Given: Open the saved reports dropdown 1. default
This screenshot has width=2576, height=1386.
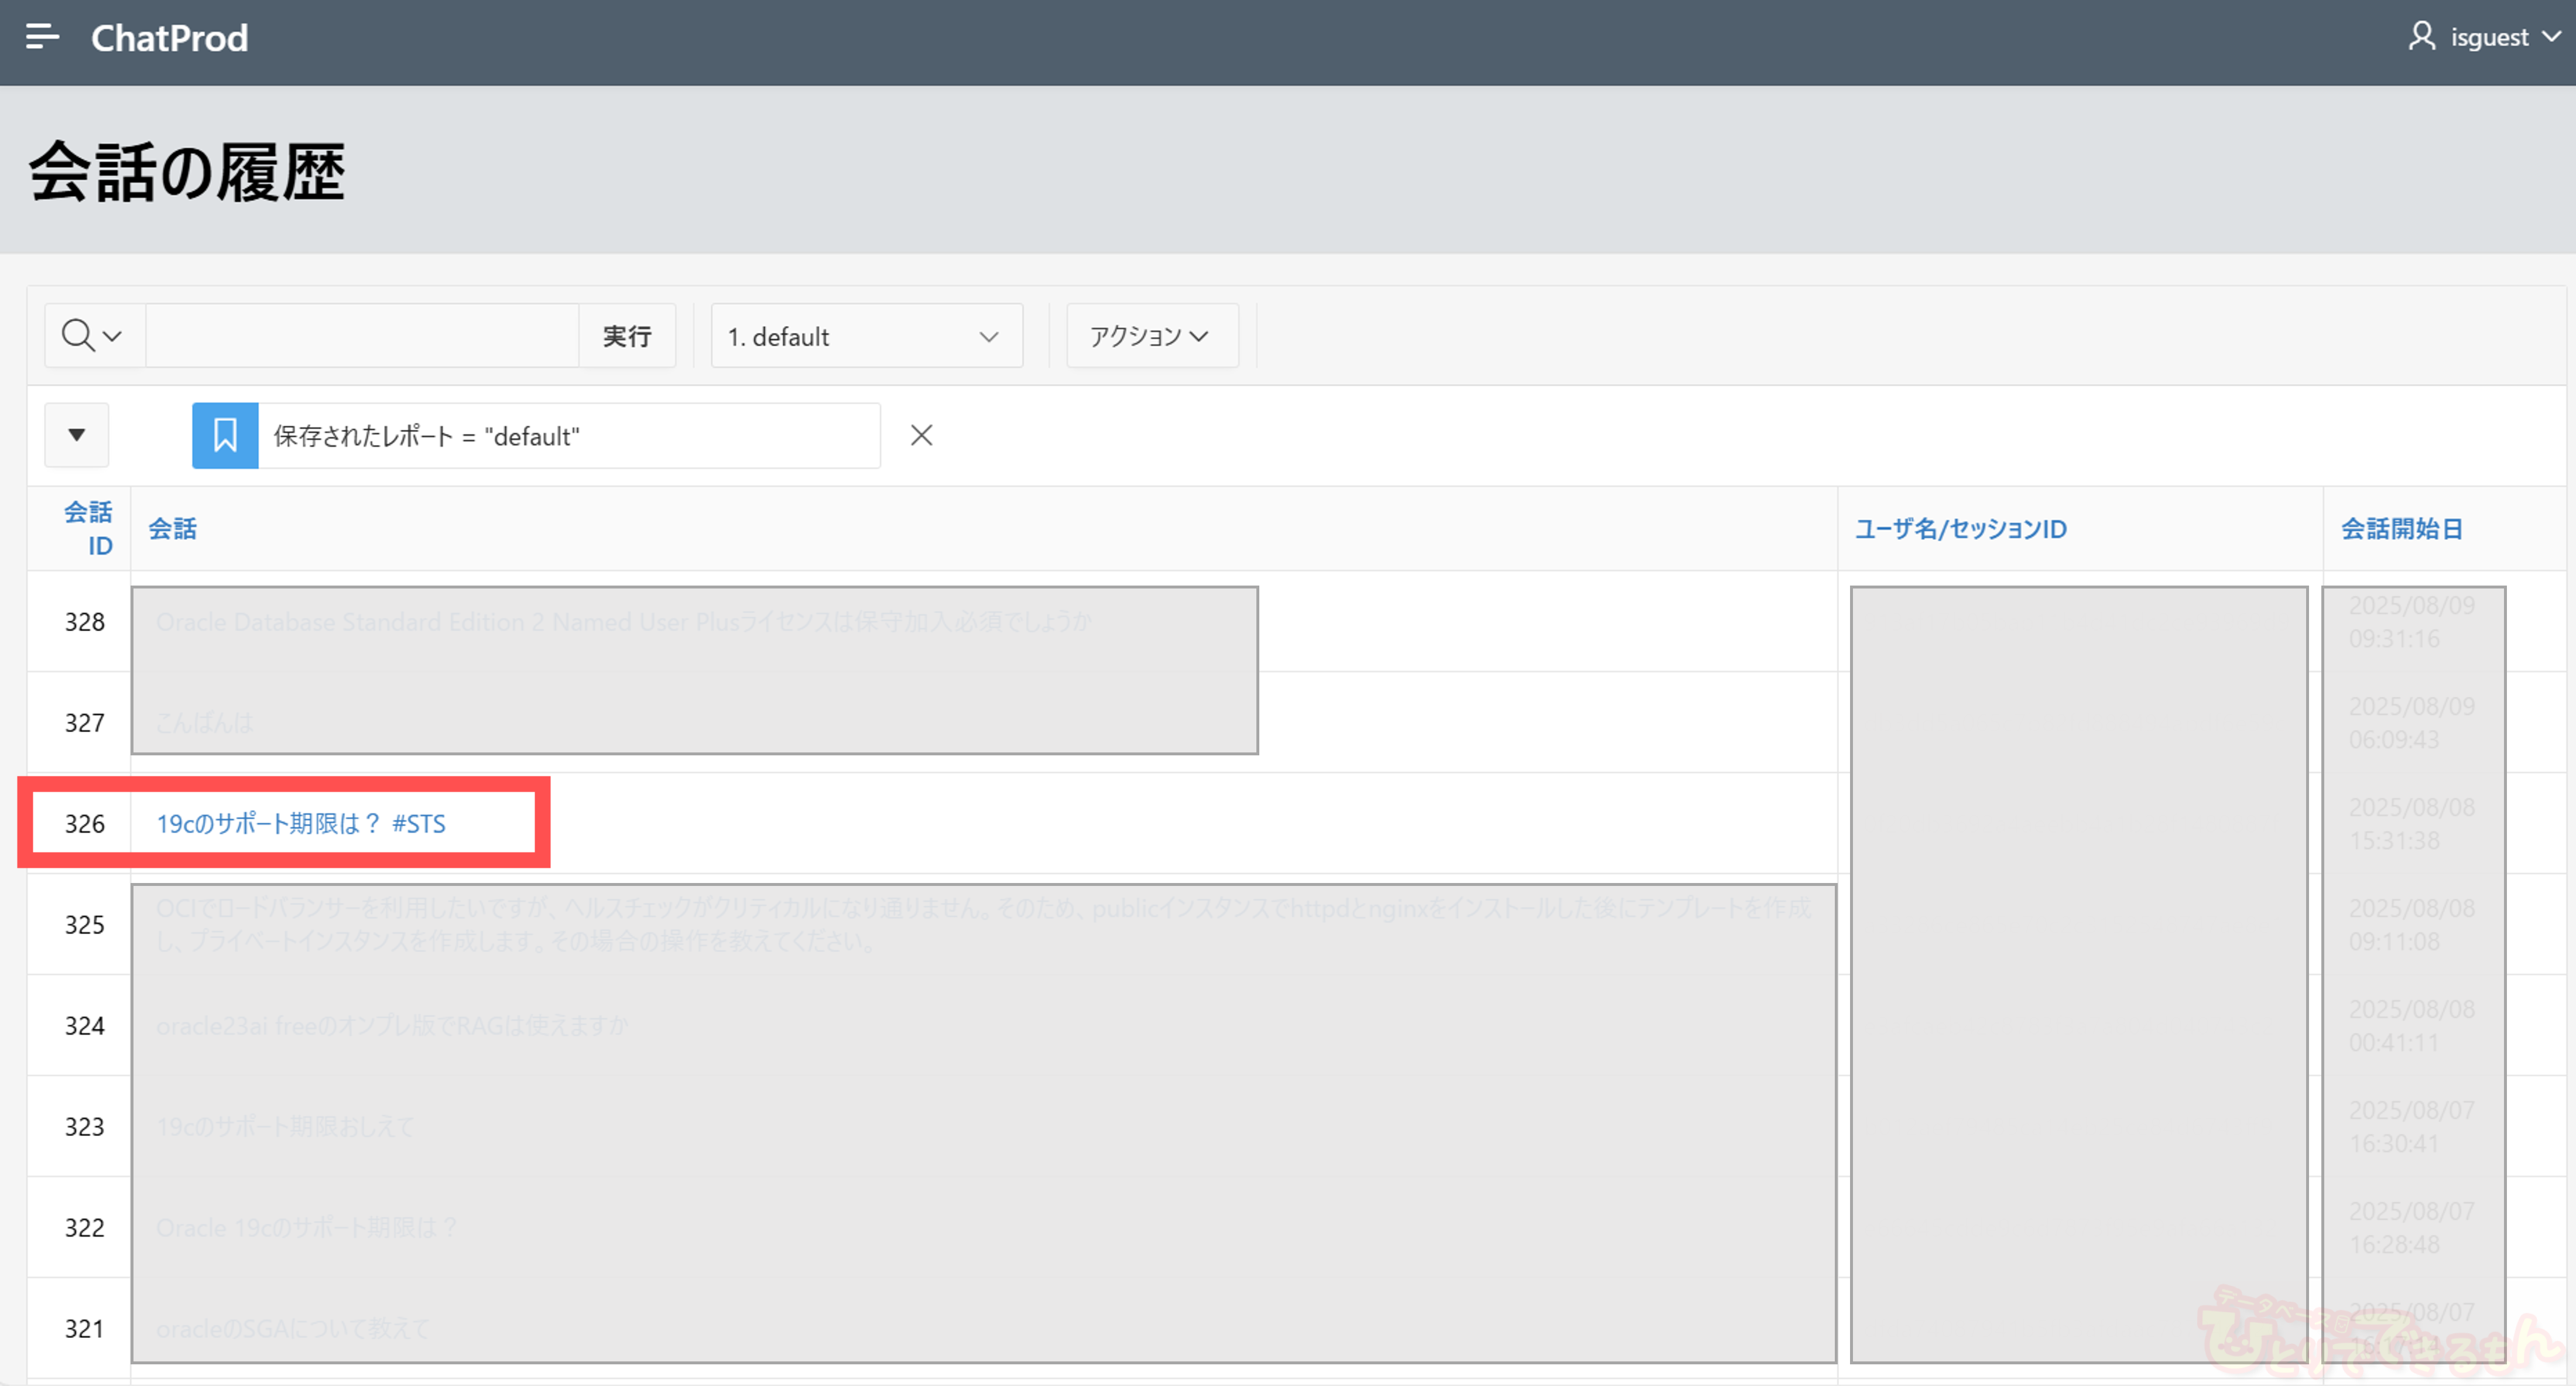Looking at the screenshot, I should tap(866, 336).
